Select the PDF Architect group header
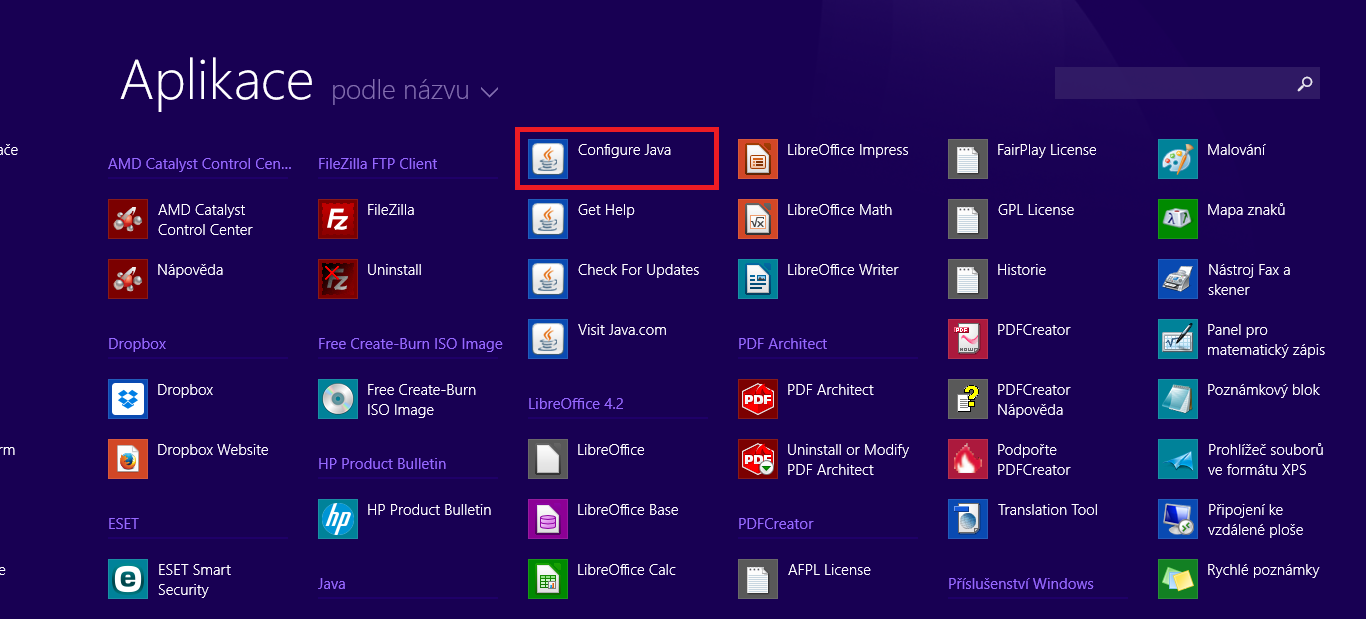The image size is (1366, 619). [x=783, y=344]
